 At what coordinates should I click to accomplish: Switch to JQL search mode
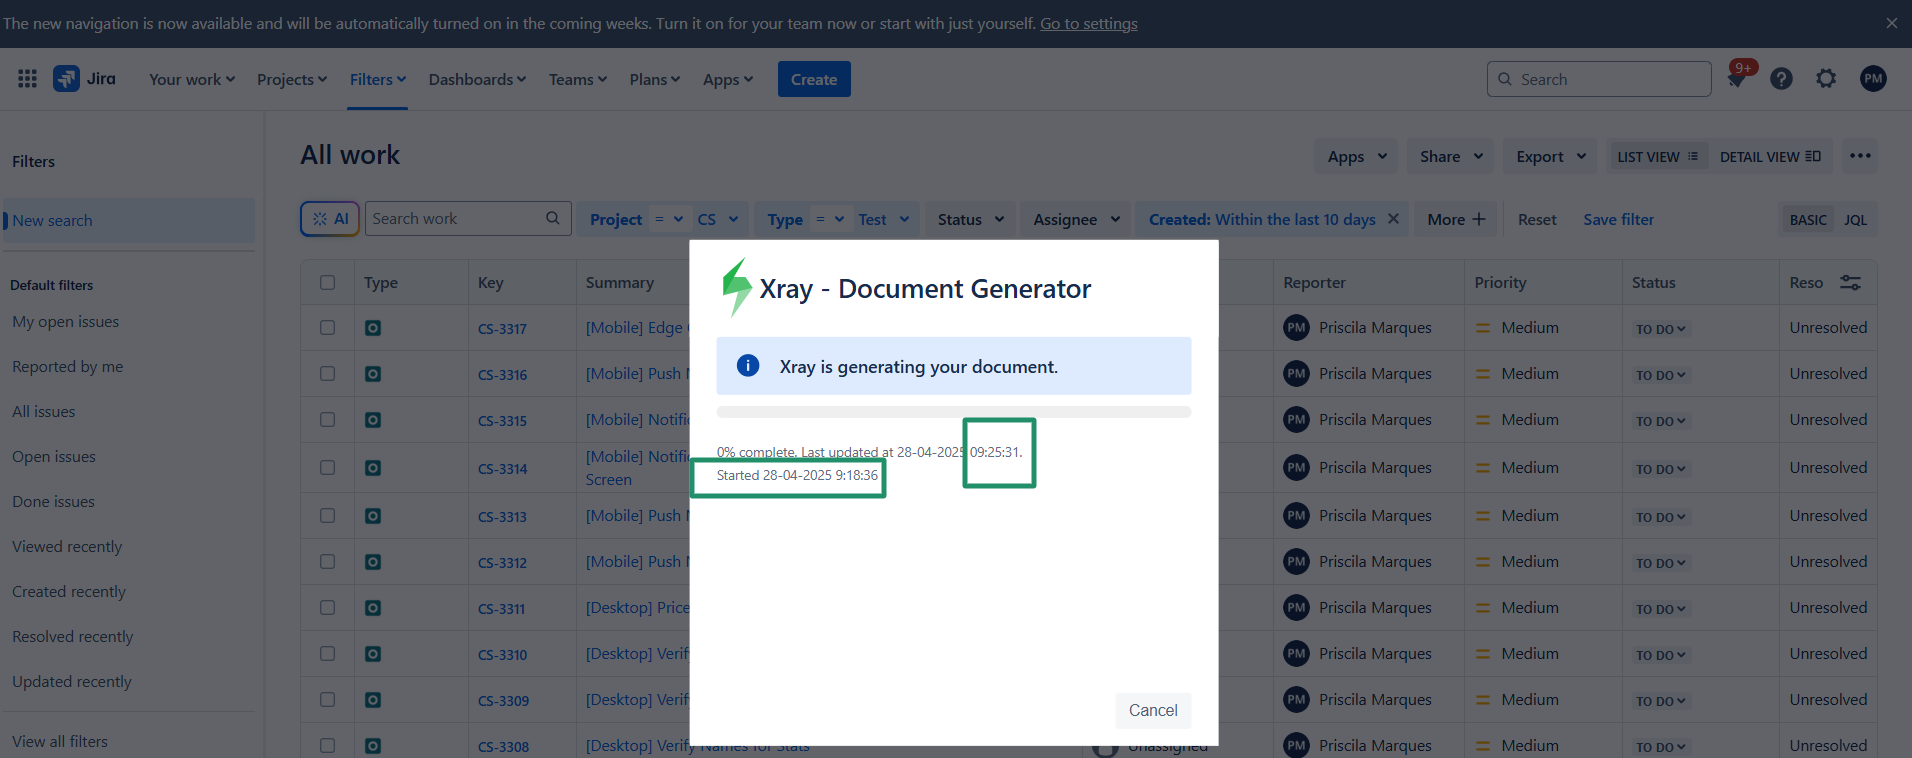(x=1855, y=220)
